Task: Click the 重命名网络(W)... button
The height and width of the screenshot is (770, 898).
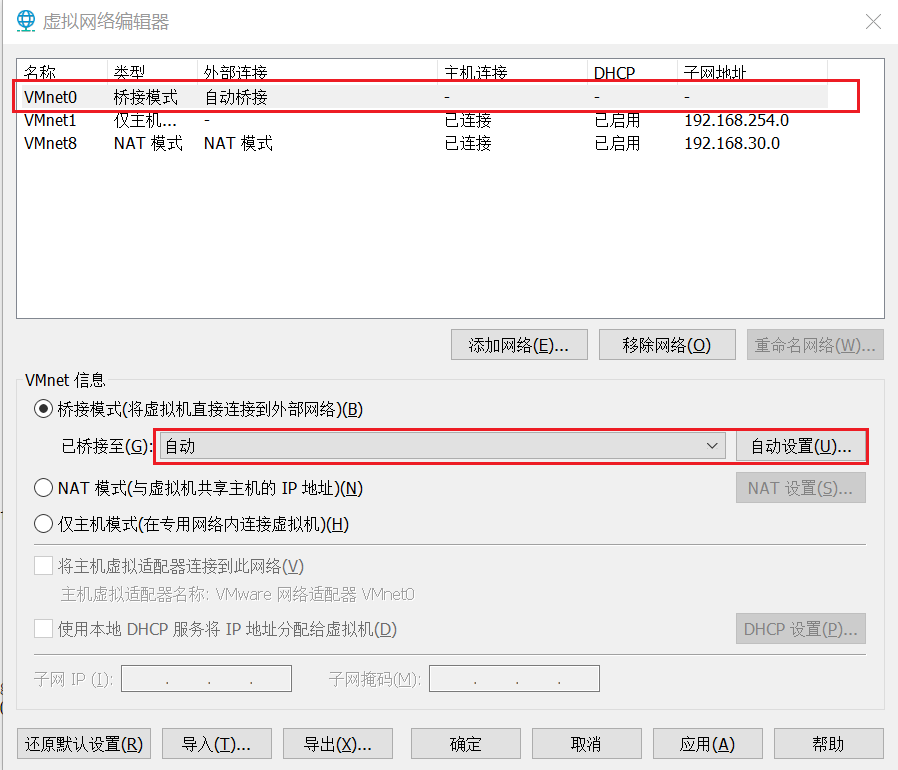Action: (815, 345)
